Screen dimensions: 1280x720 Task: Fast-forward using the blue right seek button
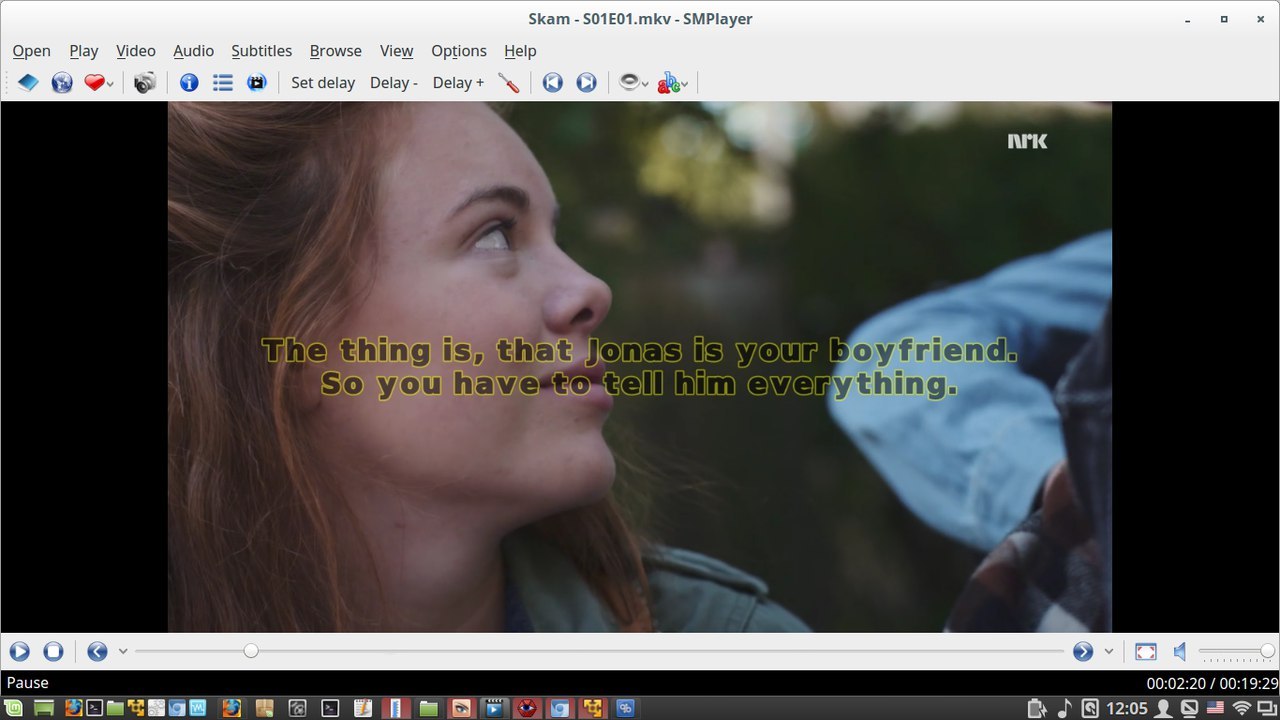pos(1083,652)
